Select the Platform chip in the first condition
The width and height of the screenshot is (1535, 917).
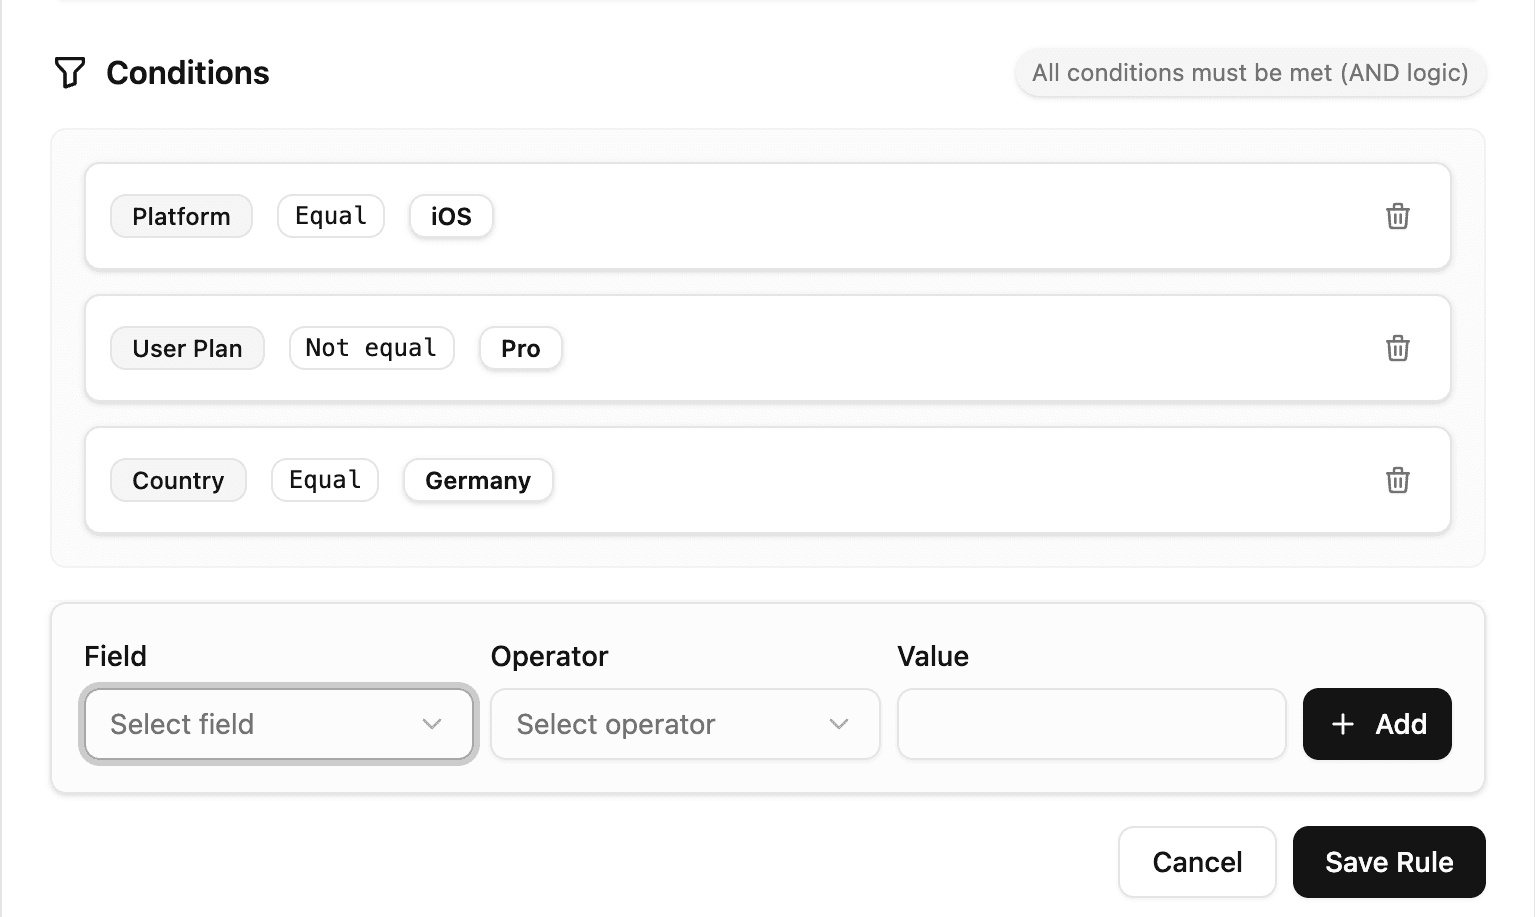[x=181, y=216]
